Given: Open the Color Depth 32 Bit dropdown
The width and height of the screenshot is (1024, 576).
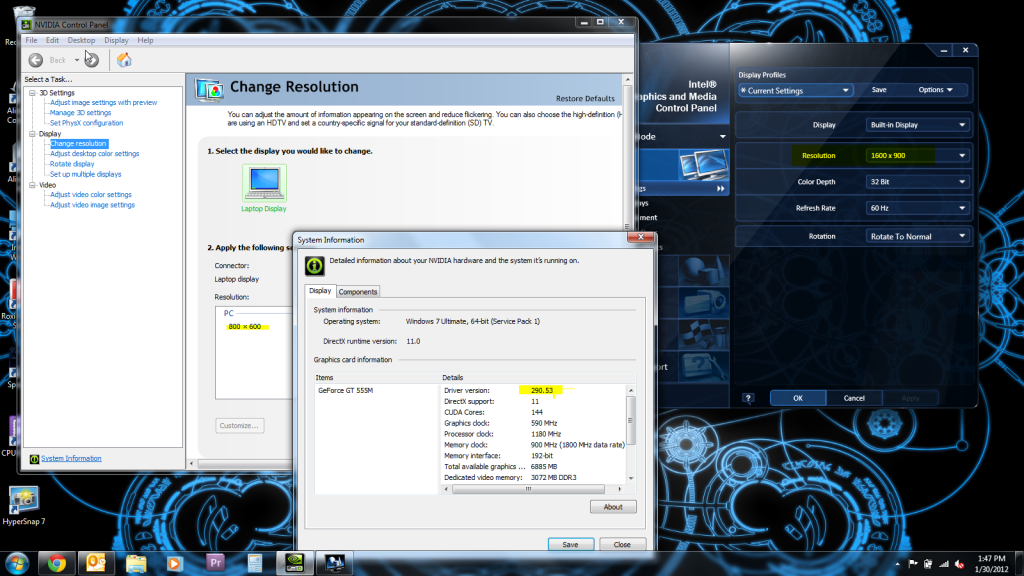Looking at the screenshot, I should (x=917, y=182).
